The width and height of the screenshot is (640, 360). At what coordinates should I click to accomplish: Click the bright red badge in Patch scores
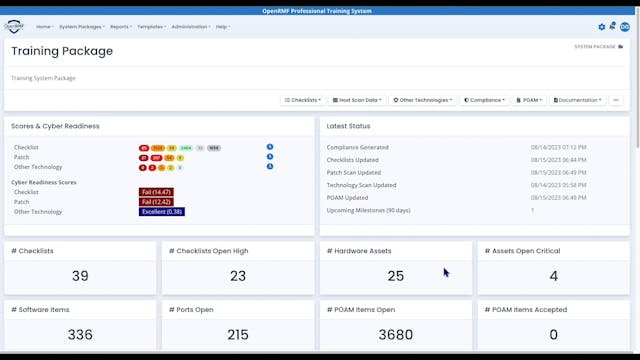point(156,158)
